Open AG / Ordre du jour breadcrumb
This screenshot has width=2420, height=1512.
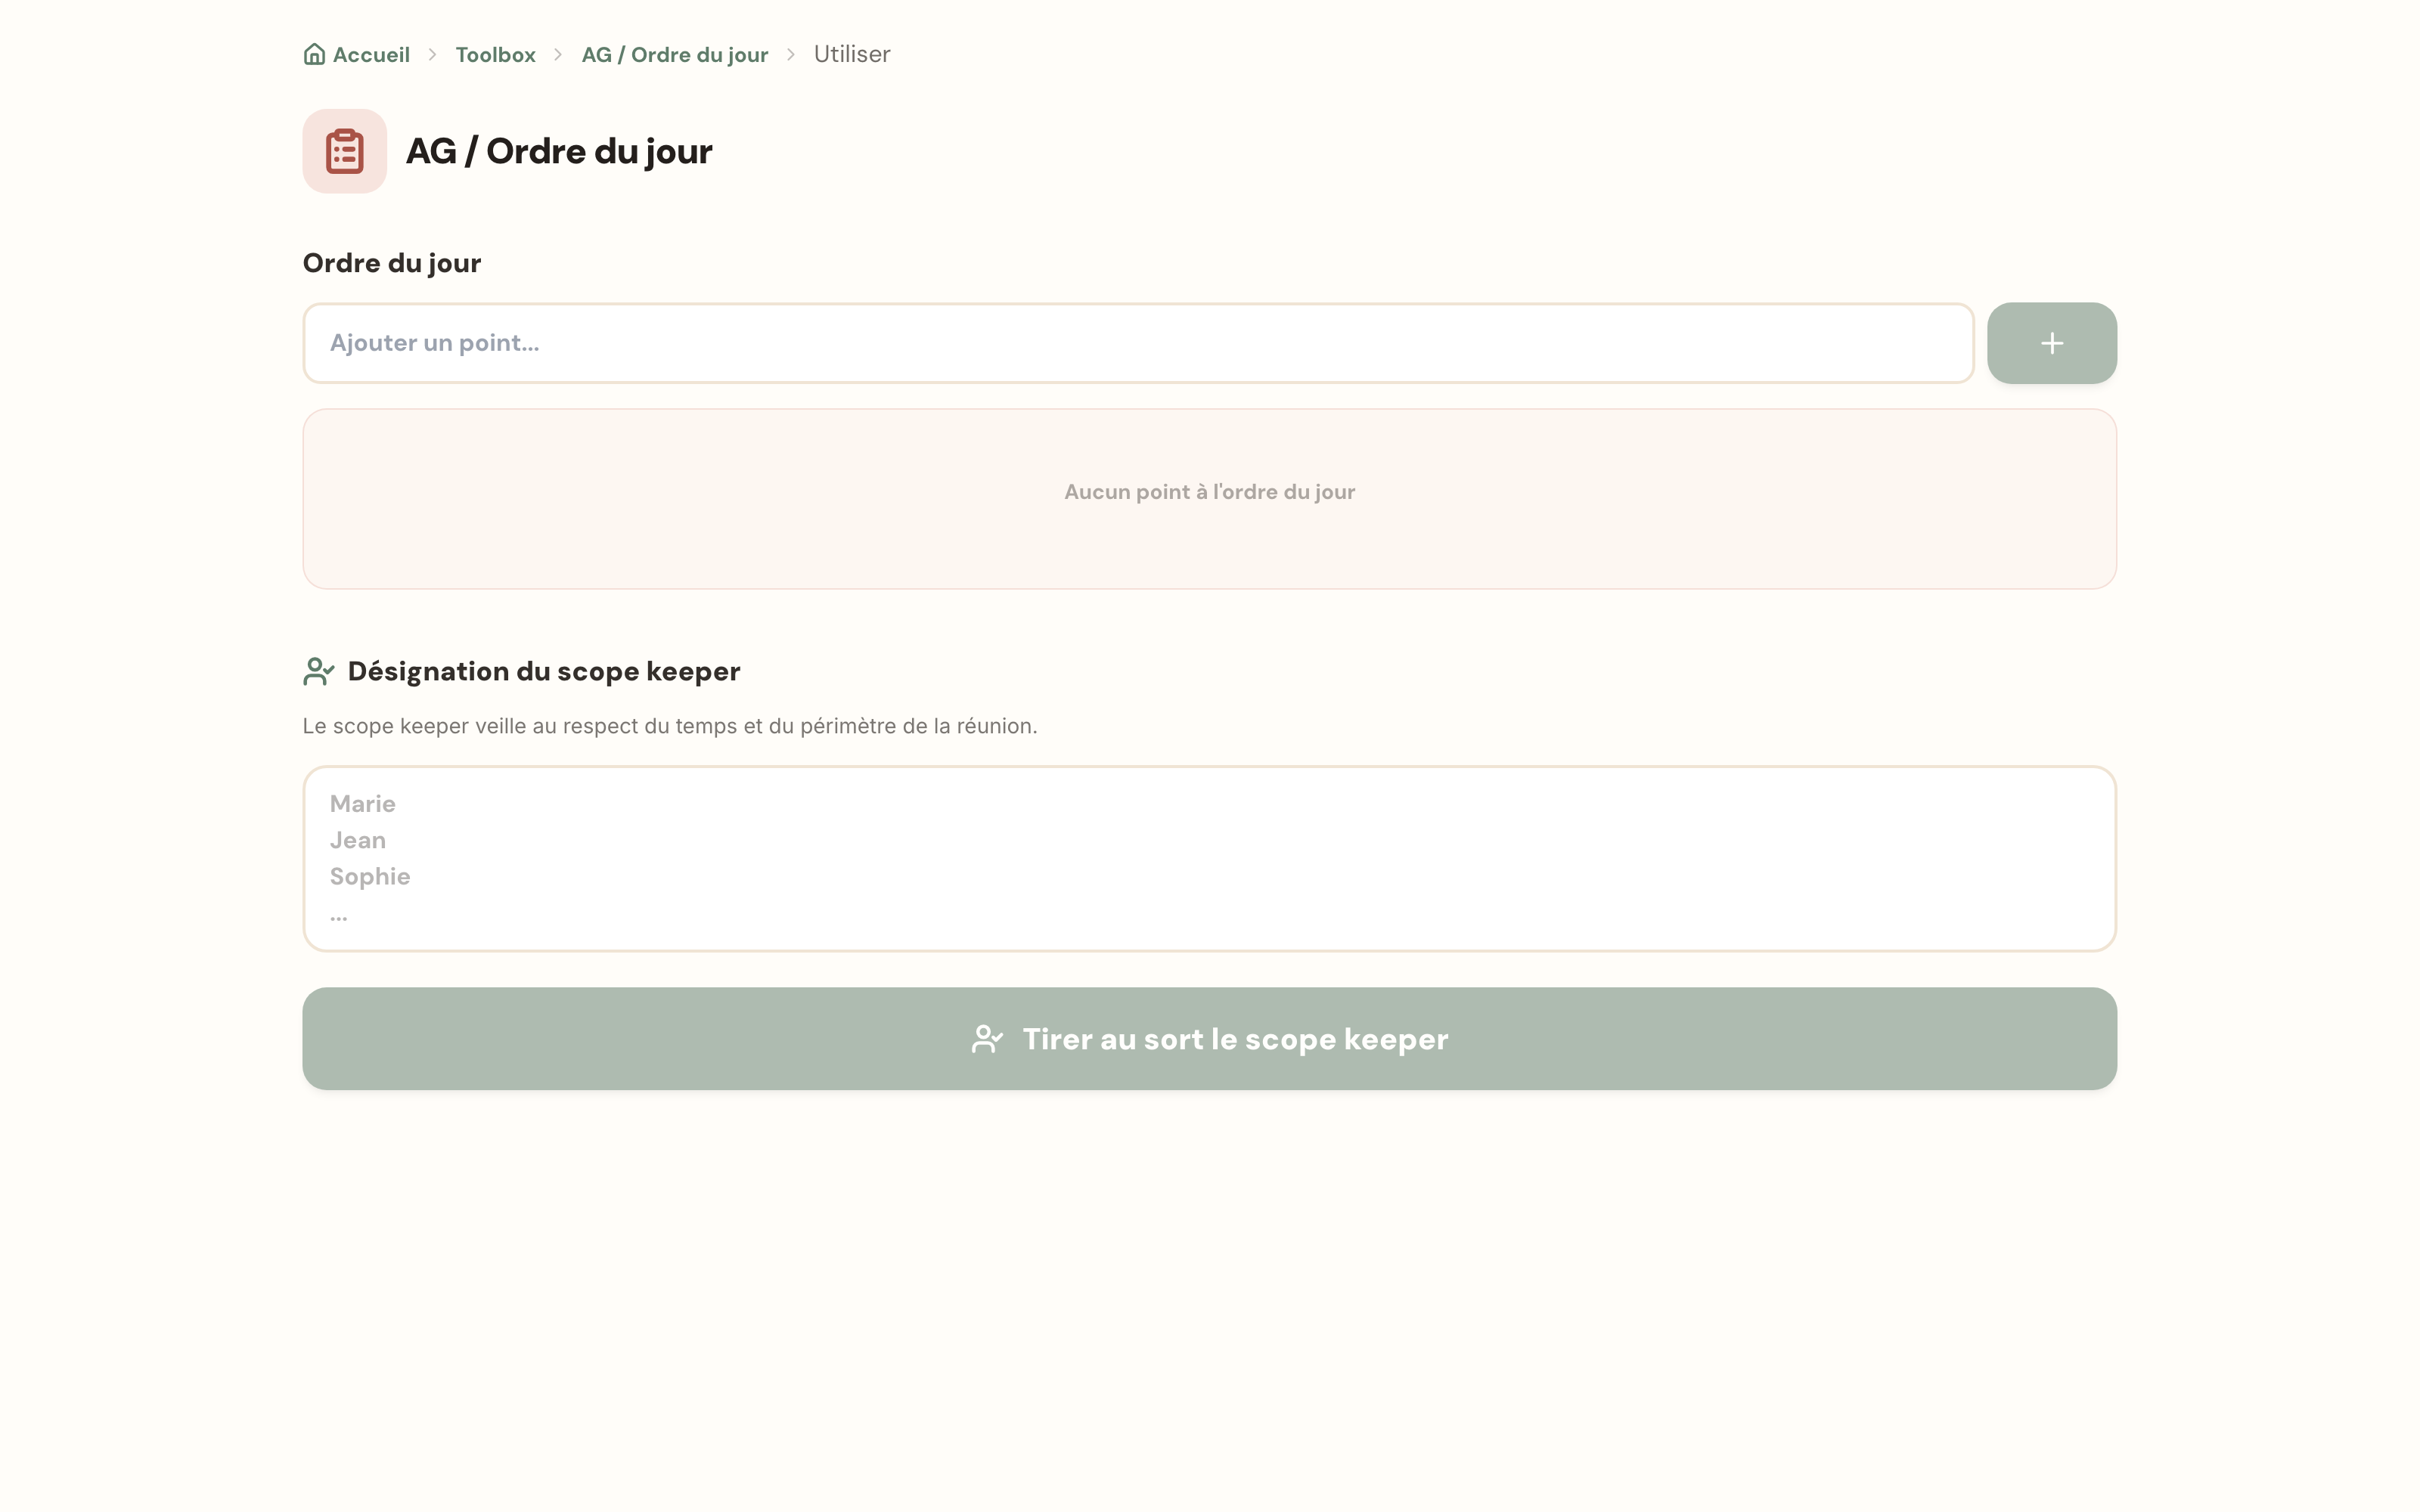[675, 54]
